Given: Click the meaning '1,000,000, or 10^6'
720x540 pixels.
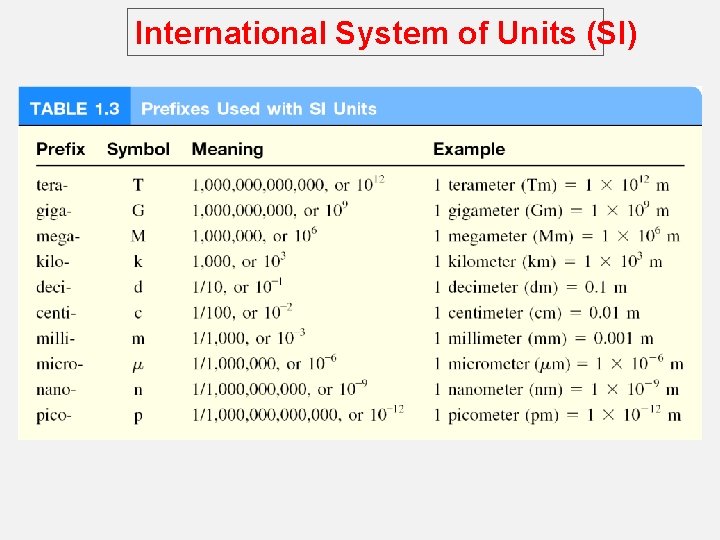Looking at the screenshot, I should point(254,236).
